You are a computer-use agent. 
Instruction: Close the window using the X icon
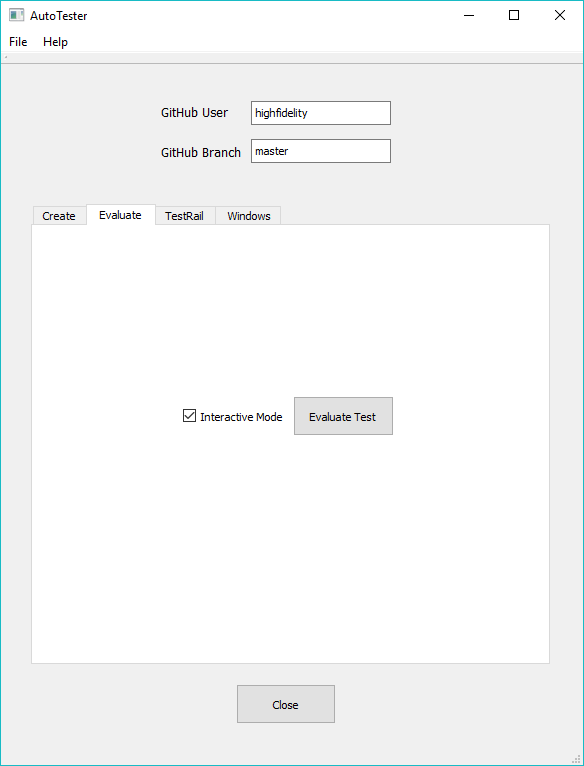tap(560, 15)
